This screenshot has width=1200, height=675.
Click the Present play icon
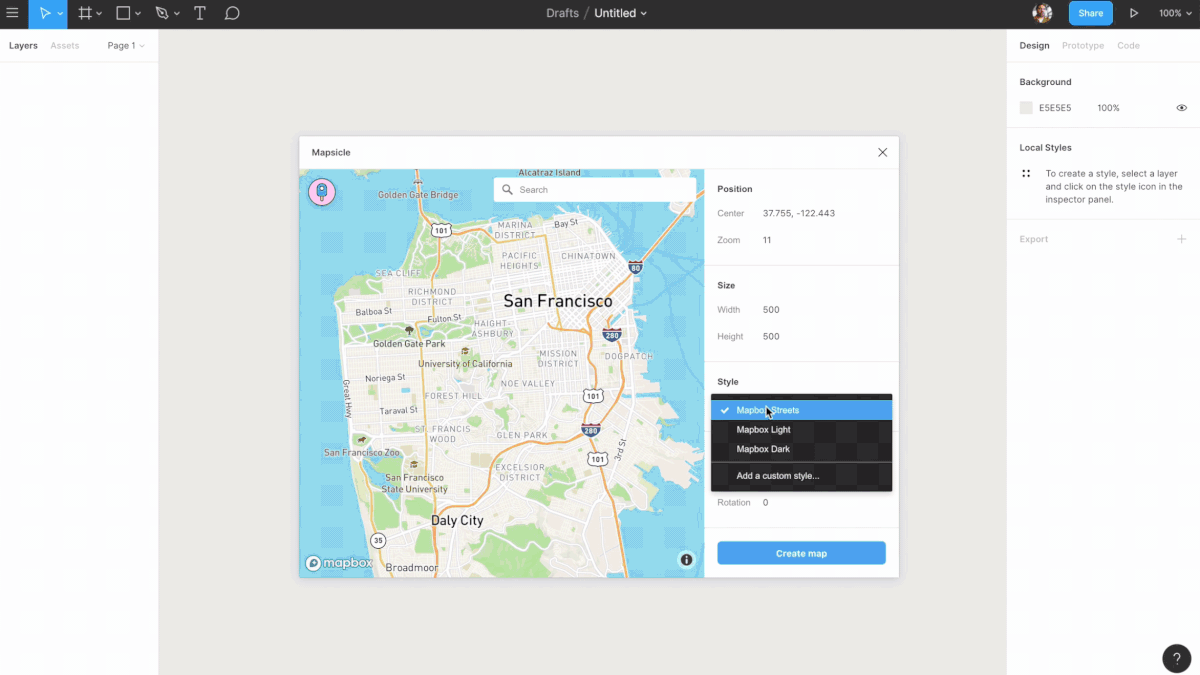[1134, 14]
